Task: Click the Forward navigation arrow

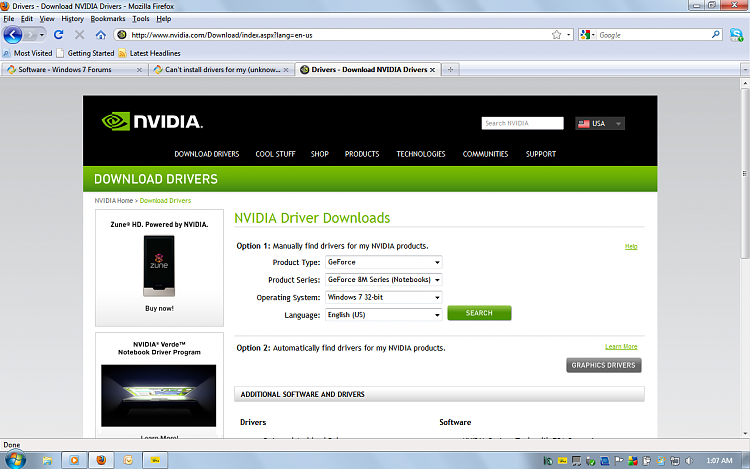Action: (x=30, y=35)
